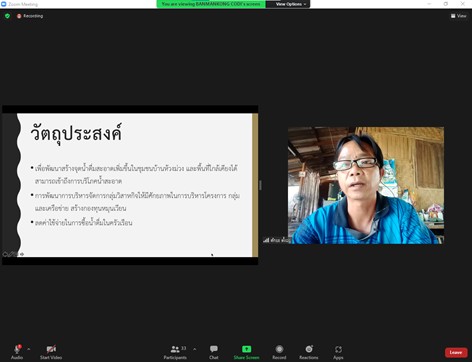This screenshot has width=472, height=362.
Task: Change layout with View button
Action: [x=459, y=16]
